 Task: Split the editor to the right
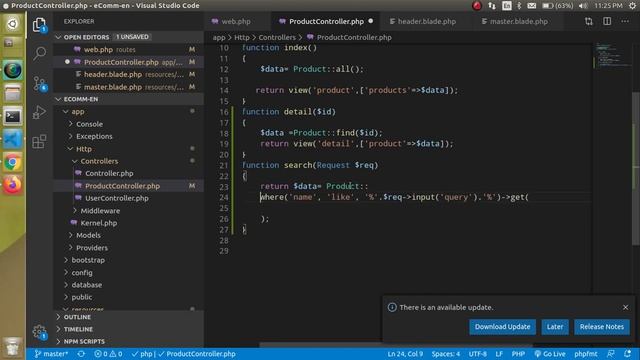[x=607, y=21]
